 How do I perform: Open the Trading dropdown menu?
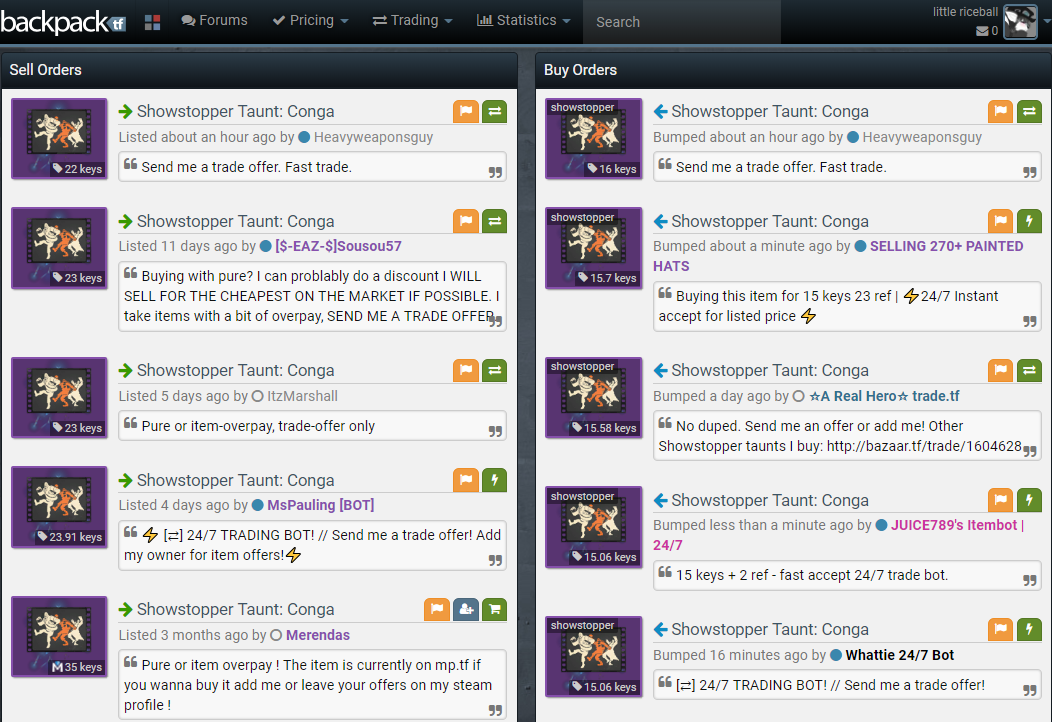point(412,21)
